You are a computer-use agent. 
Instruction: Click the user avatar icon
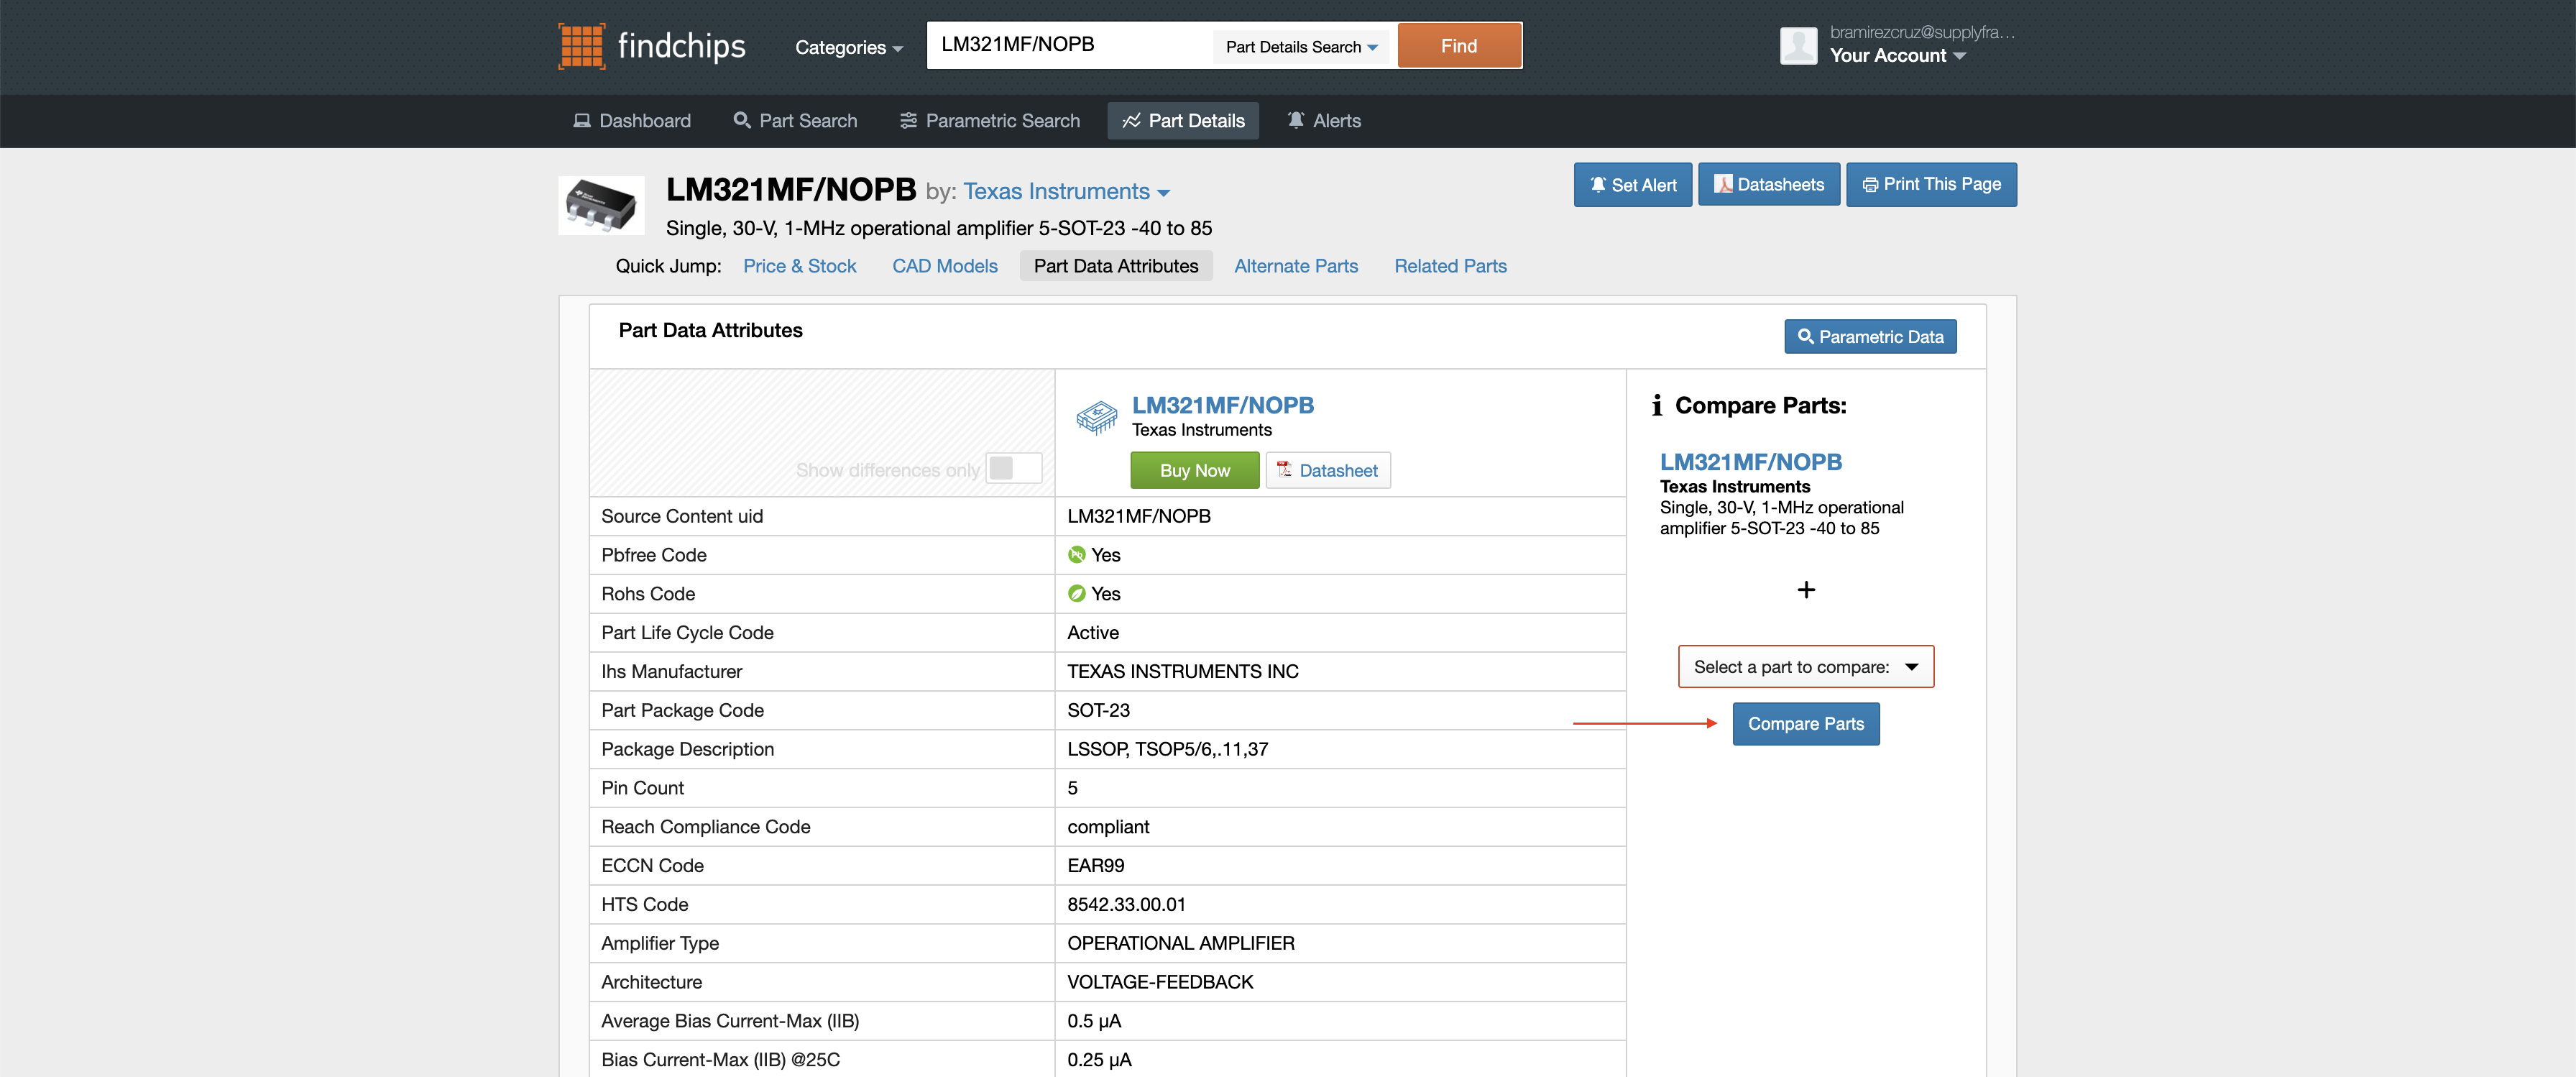[1797, 46]
